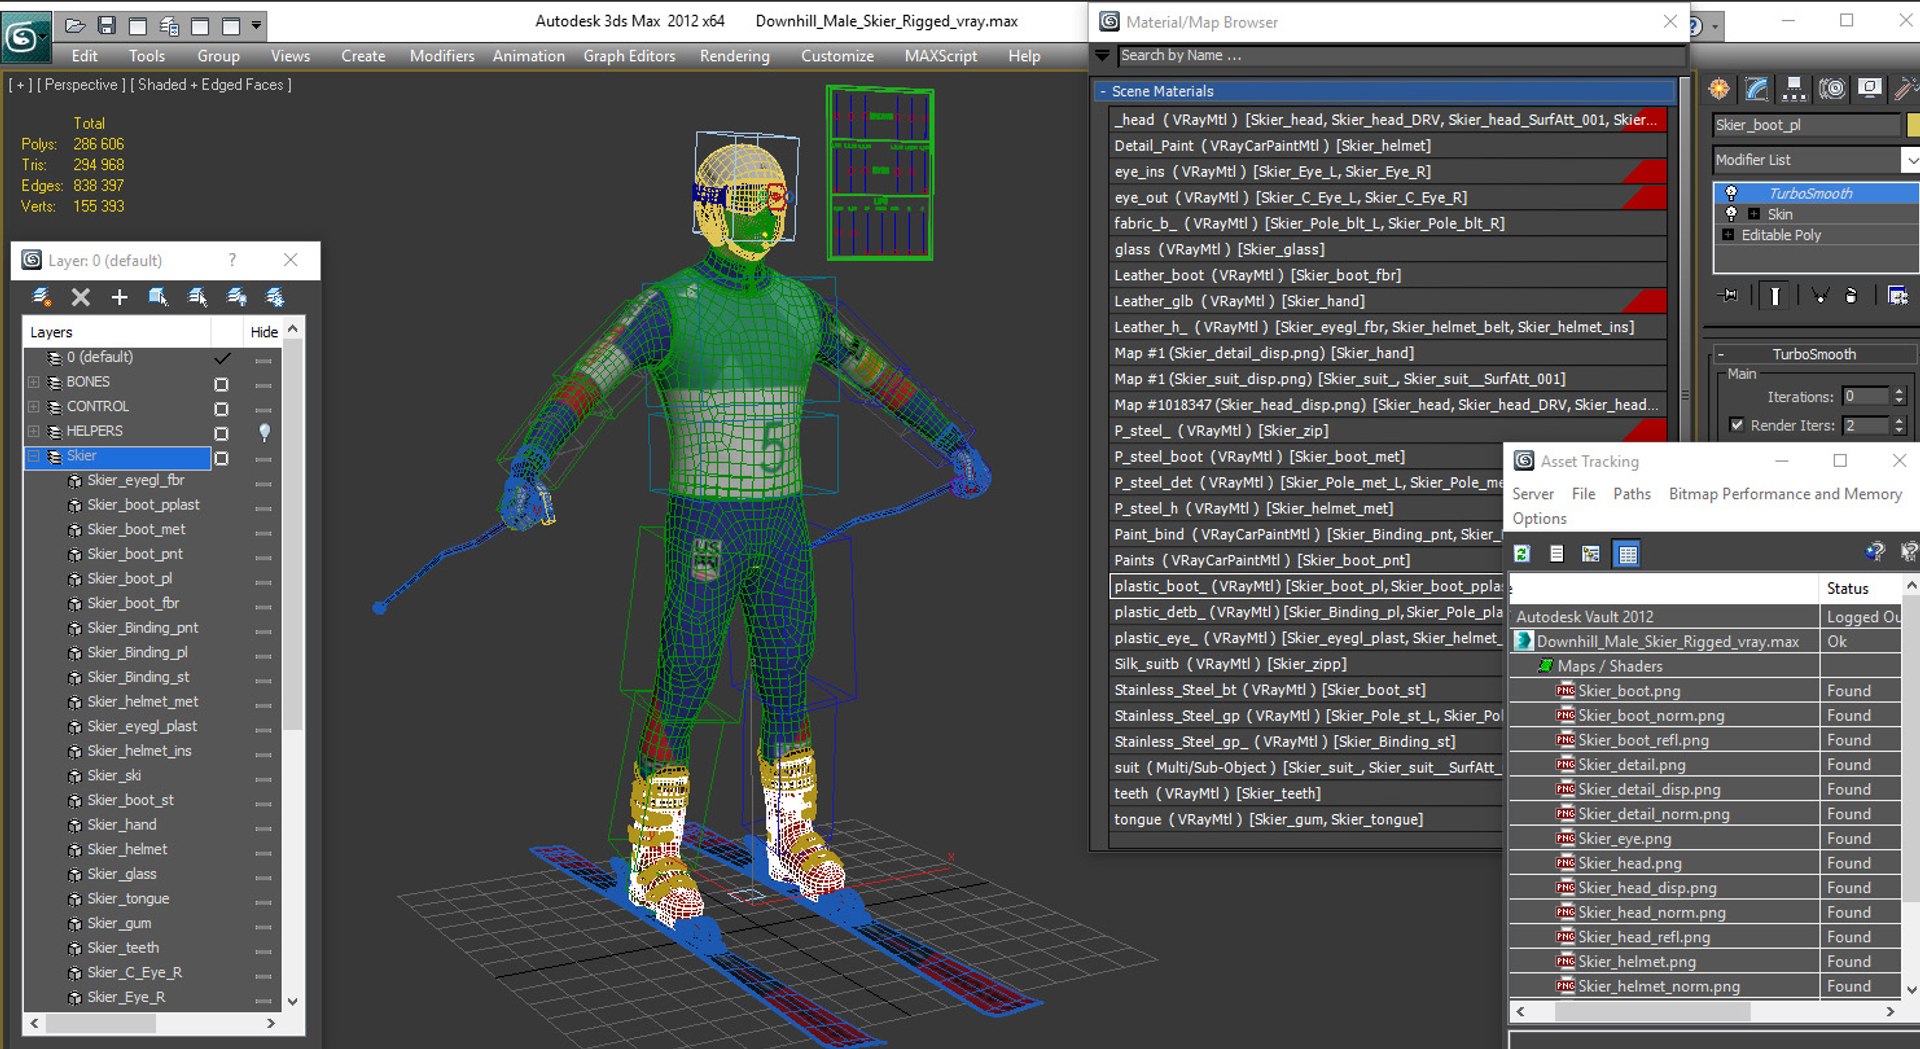Image resolution: width=1920 pixels, height=1049 pixels.
Task: Expand the CONTROL layer tree
Action: click(34, 407)
